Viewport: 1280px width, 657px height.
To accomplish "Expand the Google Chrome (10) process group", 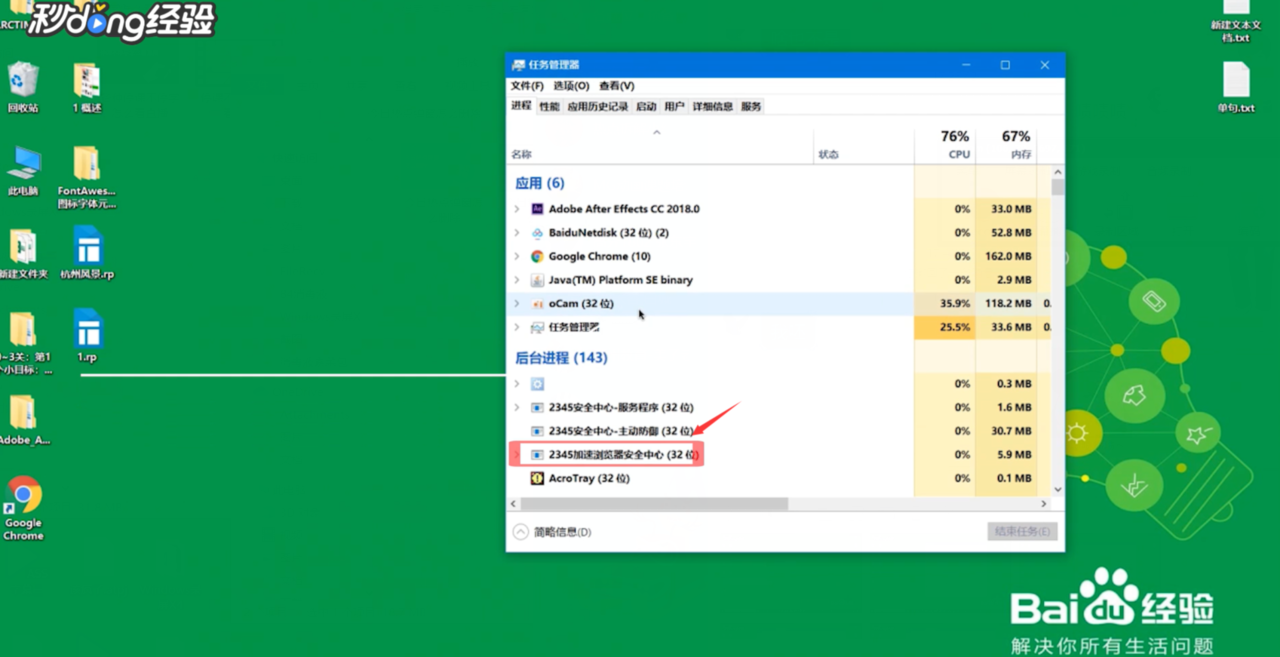I will pyautogui.click(x=517, y=256).
